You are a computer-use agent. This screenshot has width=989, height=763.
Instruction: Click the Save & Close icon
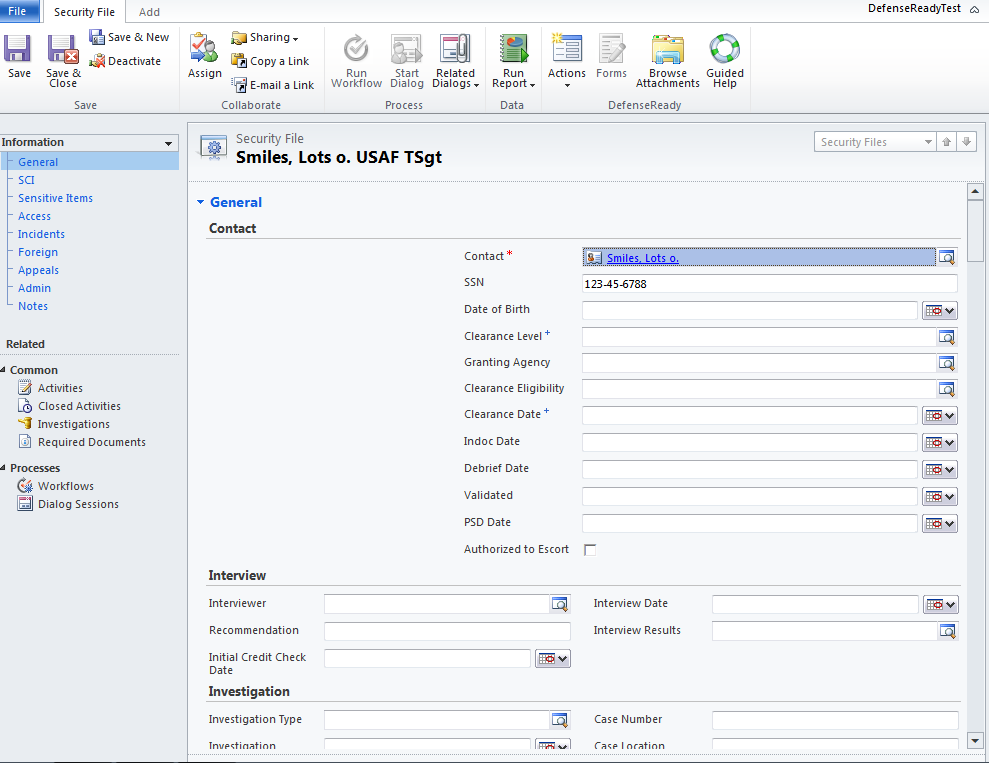click(x=63, y=56)
